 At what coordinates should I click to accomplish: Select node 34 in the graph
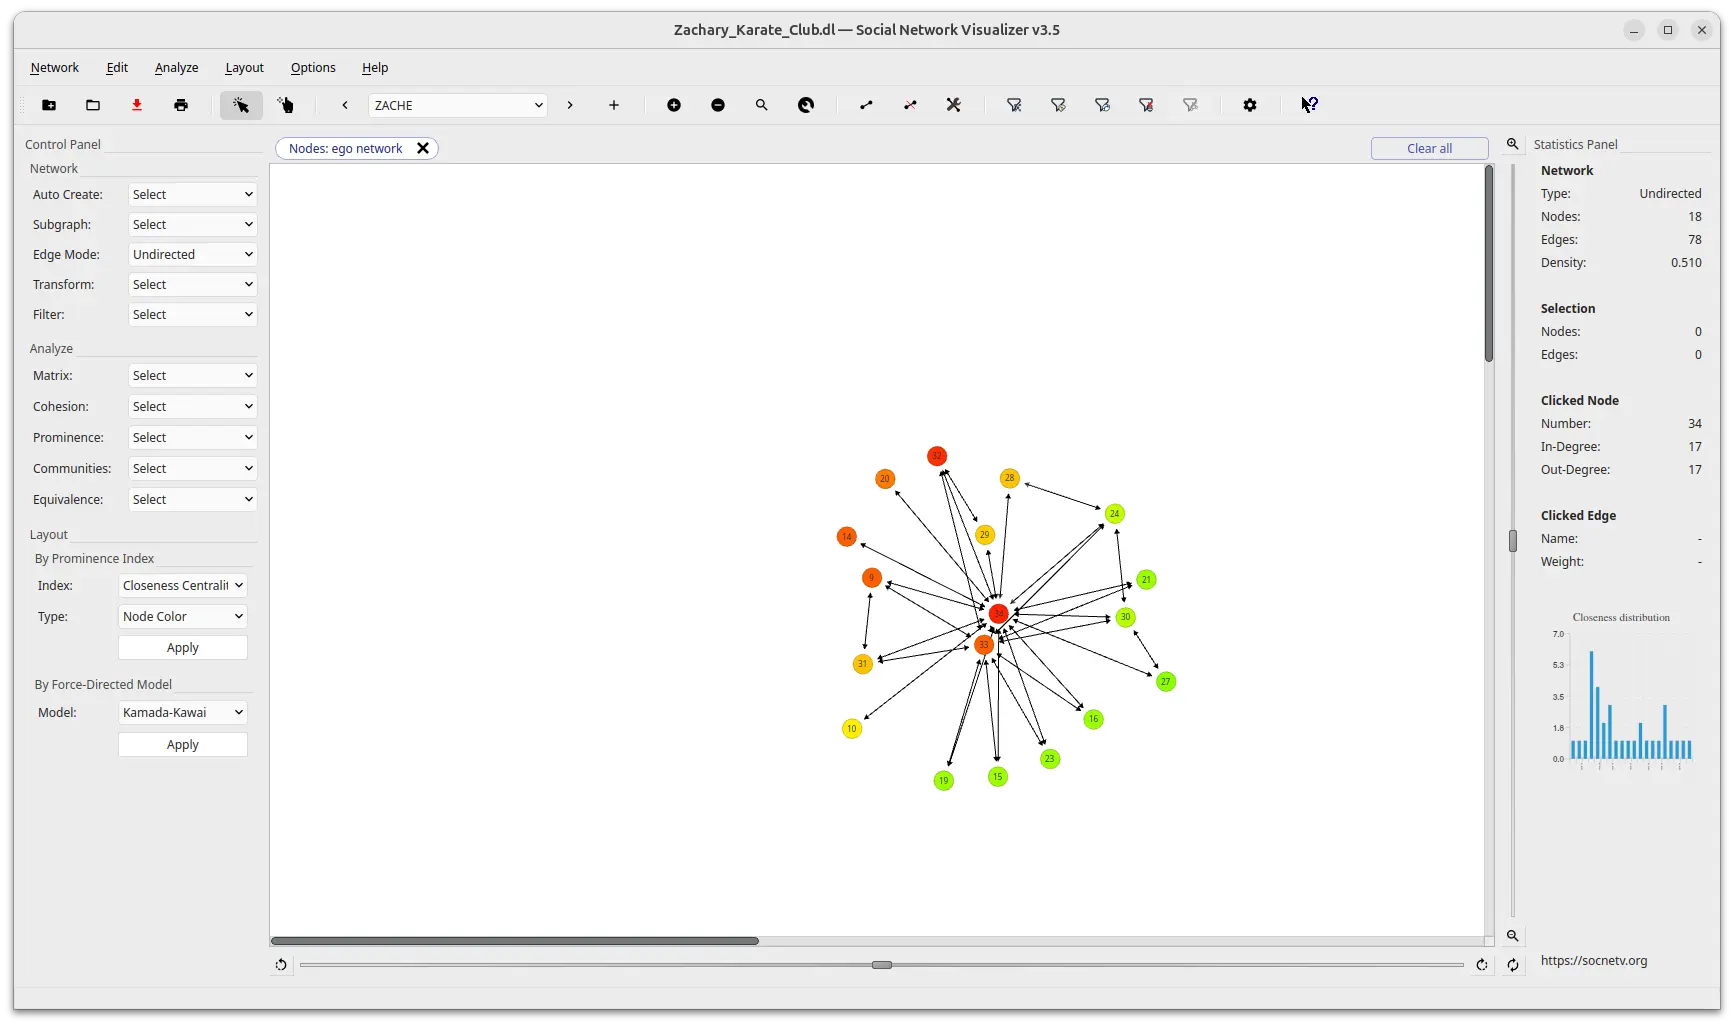point(998,613)
